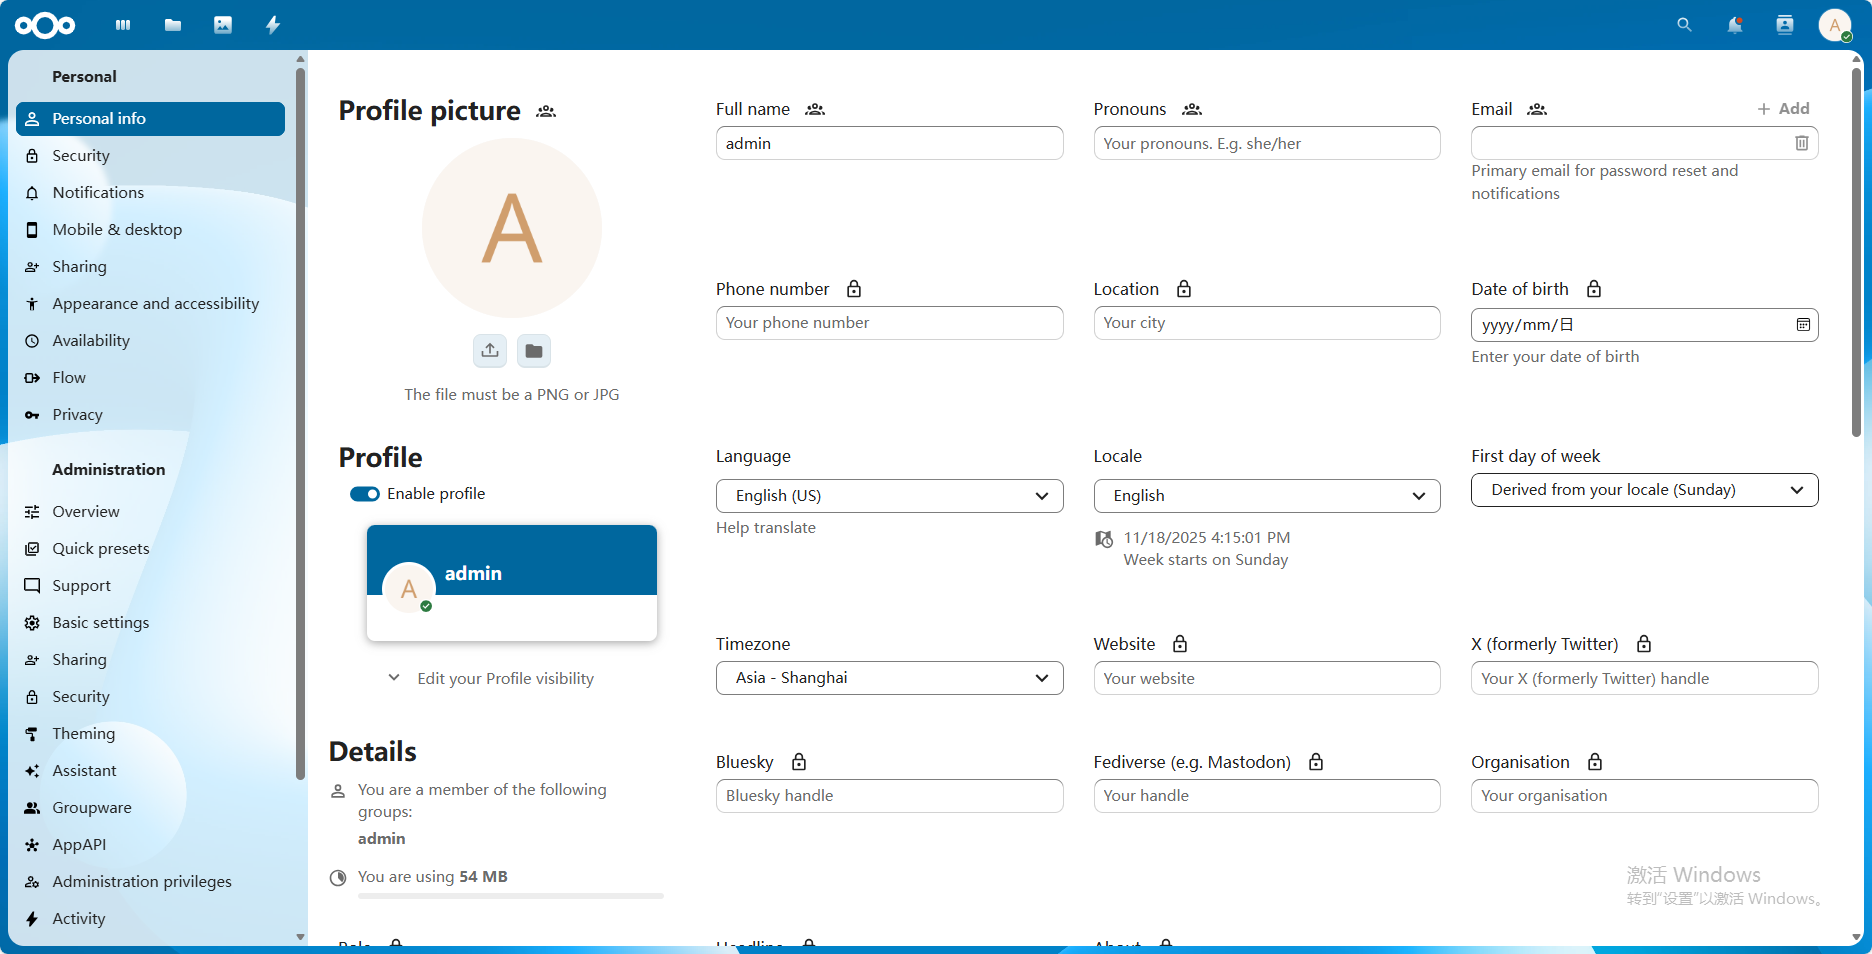Open the Dashboard app icon
The height and width of the screenshot is (954, 1872).
click(123, 25)
